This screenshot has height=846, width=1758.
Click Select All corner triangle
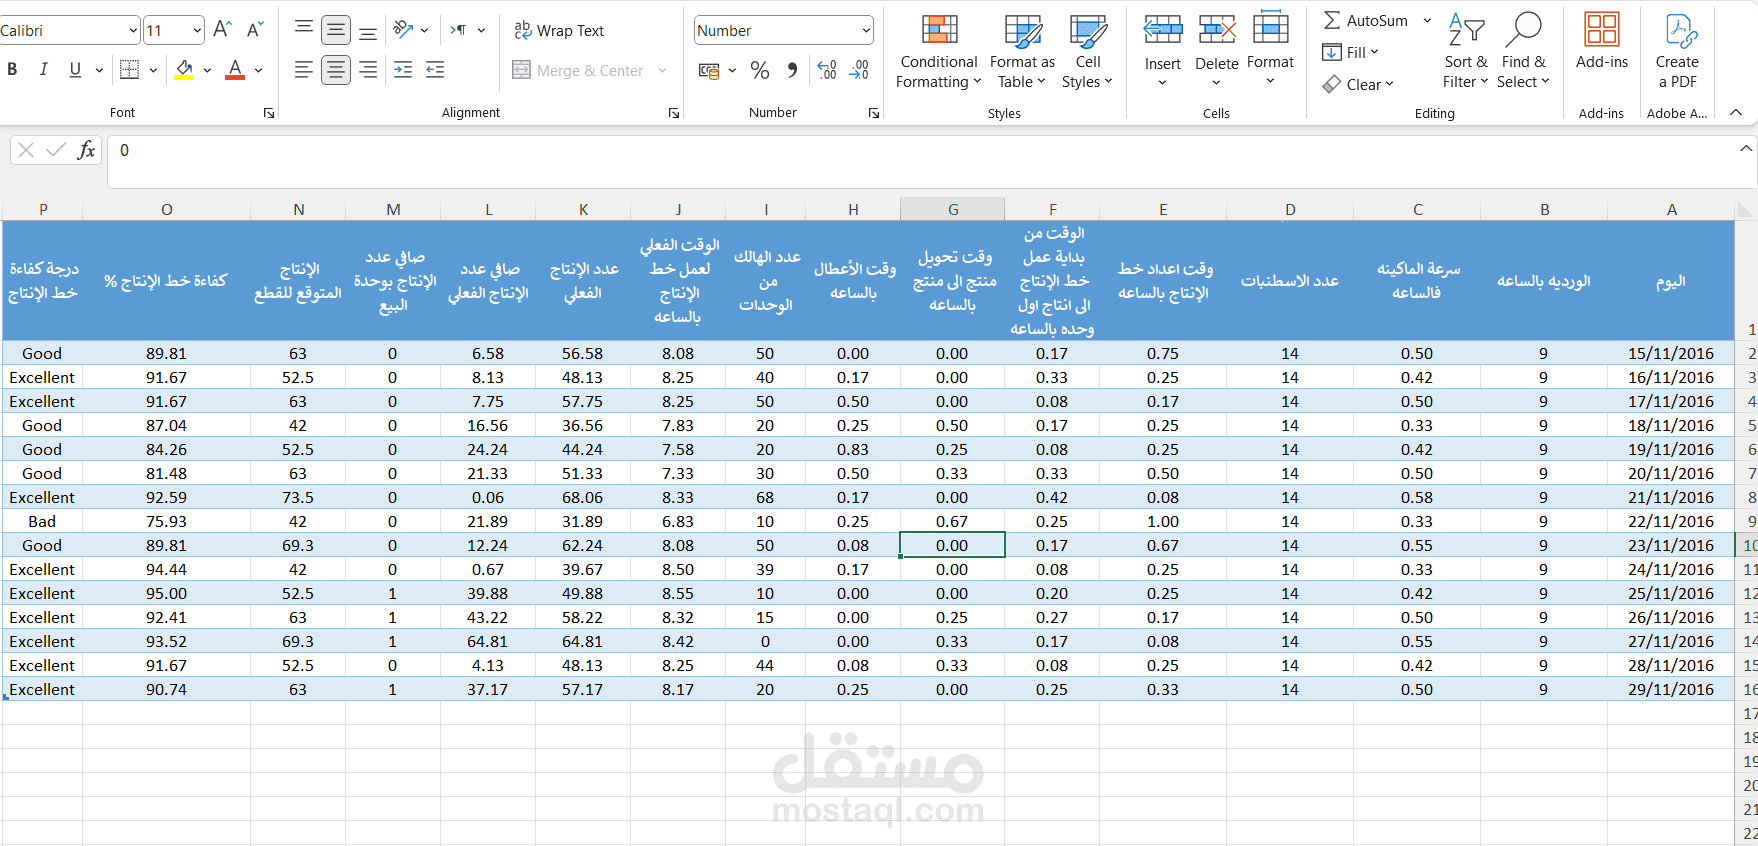point(1745,209)
